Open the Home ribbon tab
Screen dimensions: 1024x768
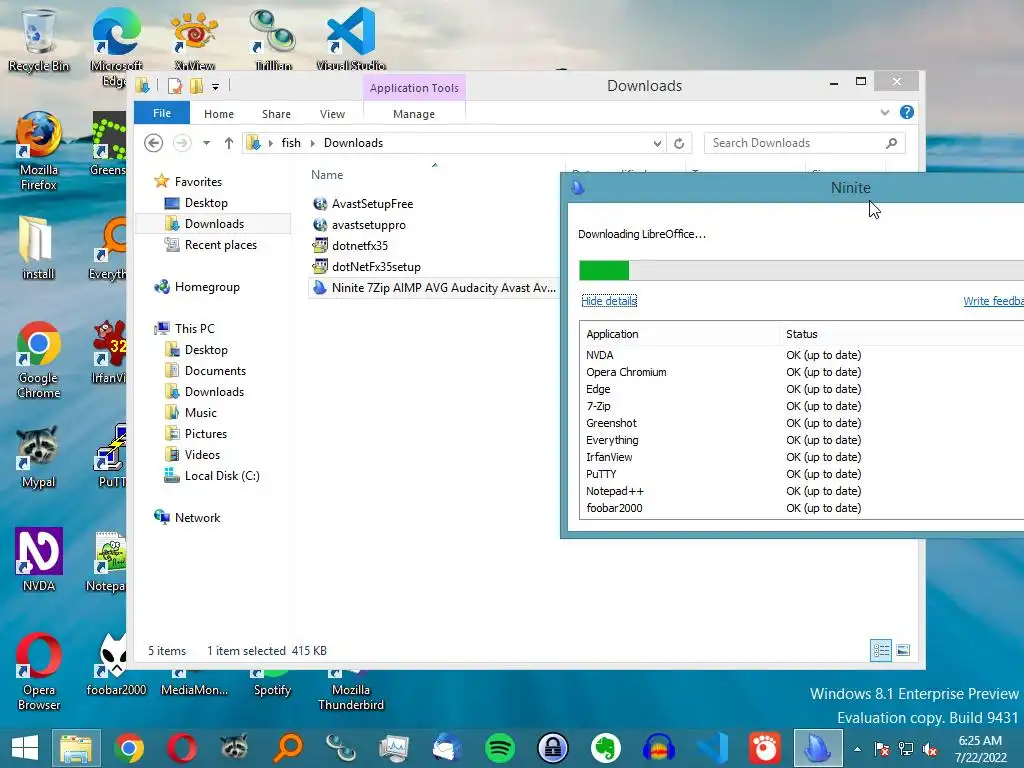pyautogui.click(x=219, y=114)
